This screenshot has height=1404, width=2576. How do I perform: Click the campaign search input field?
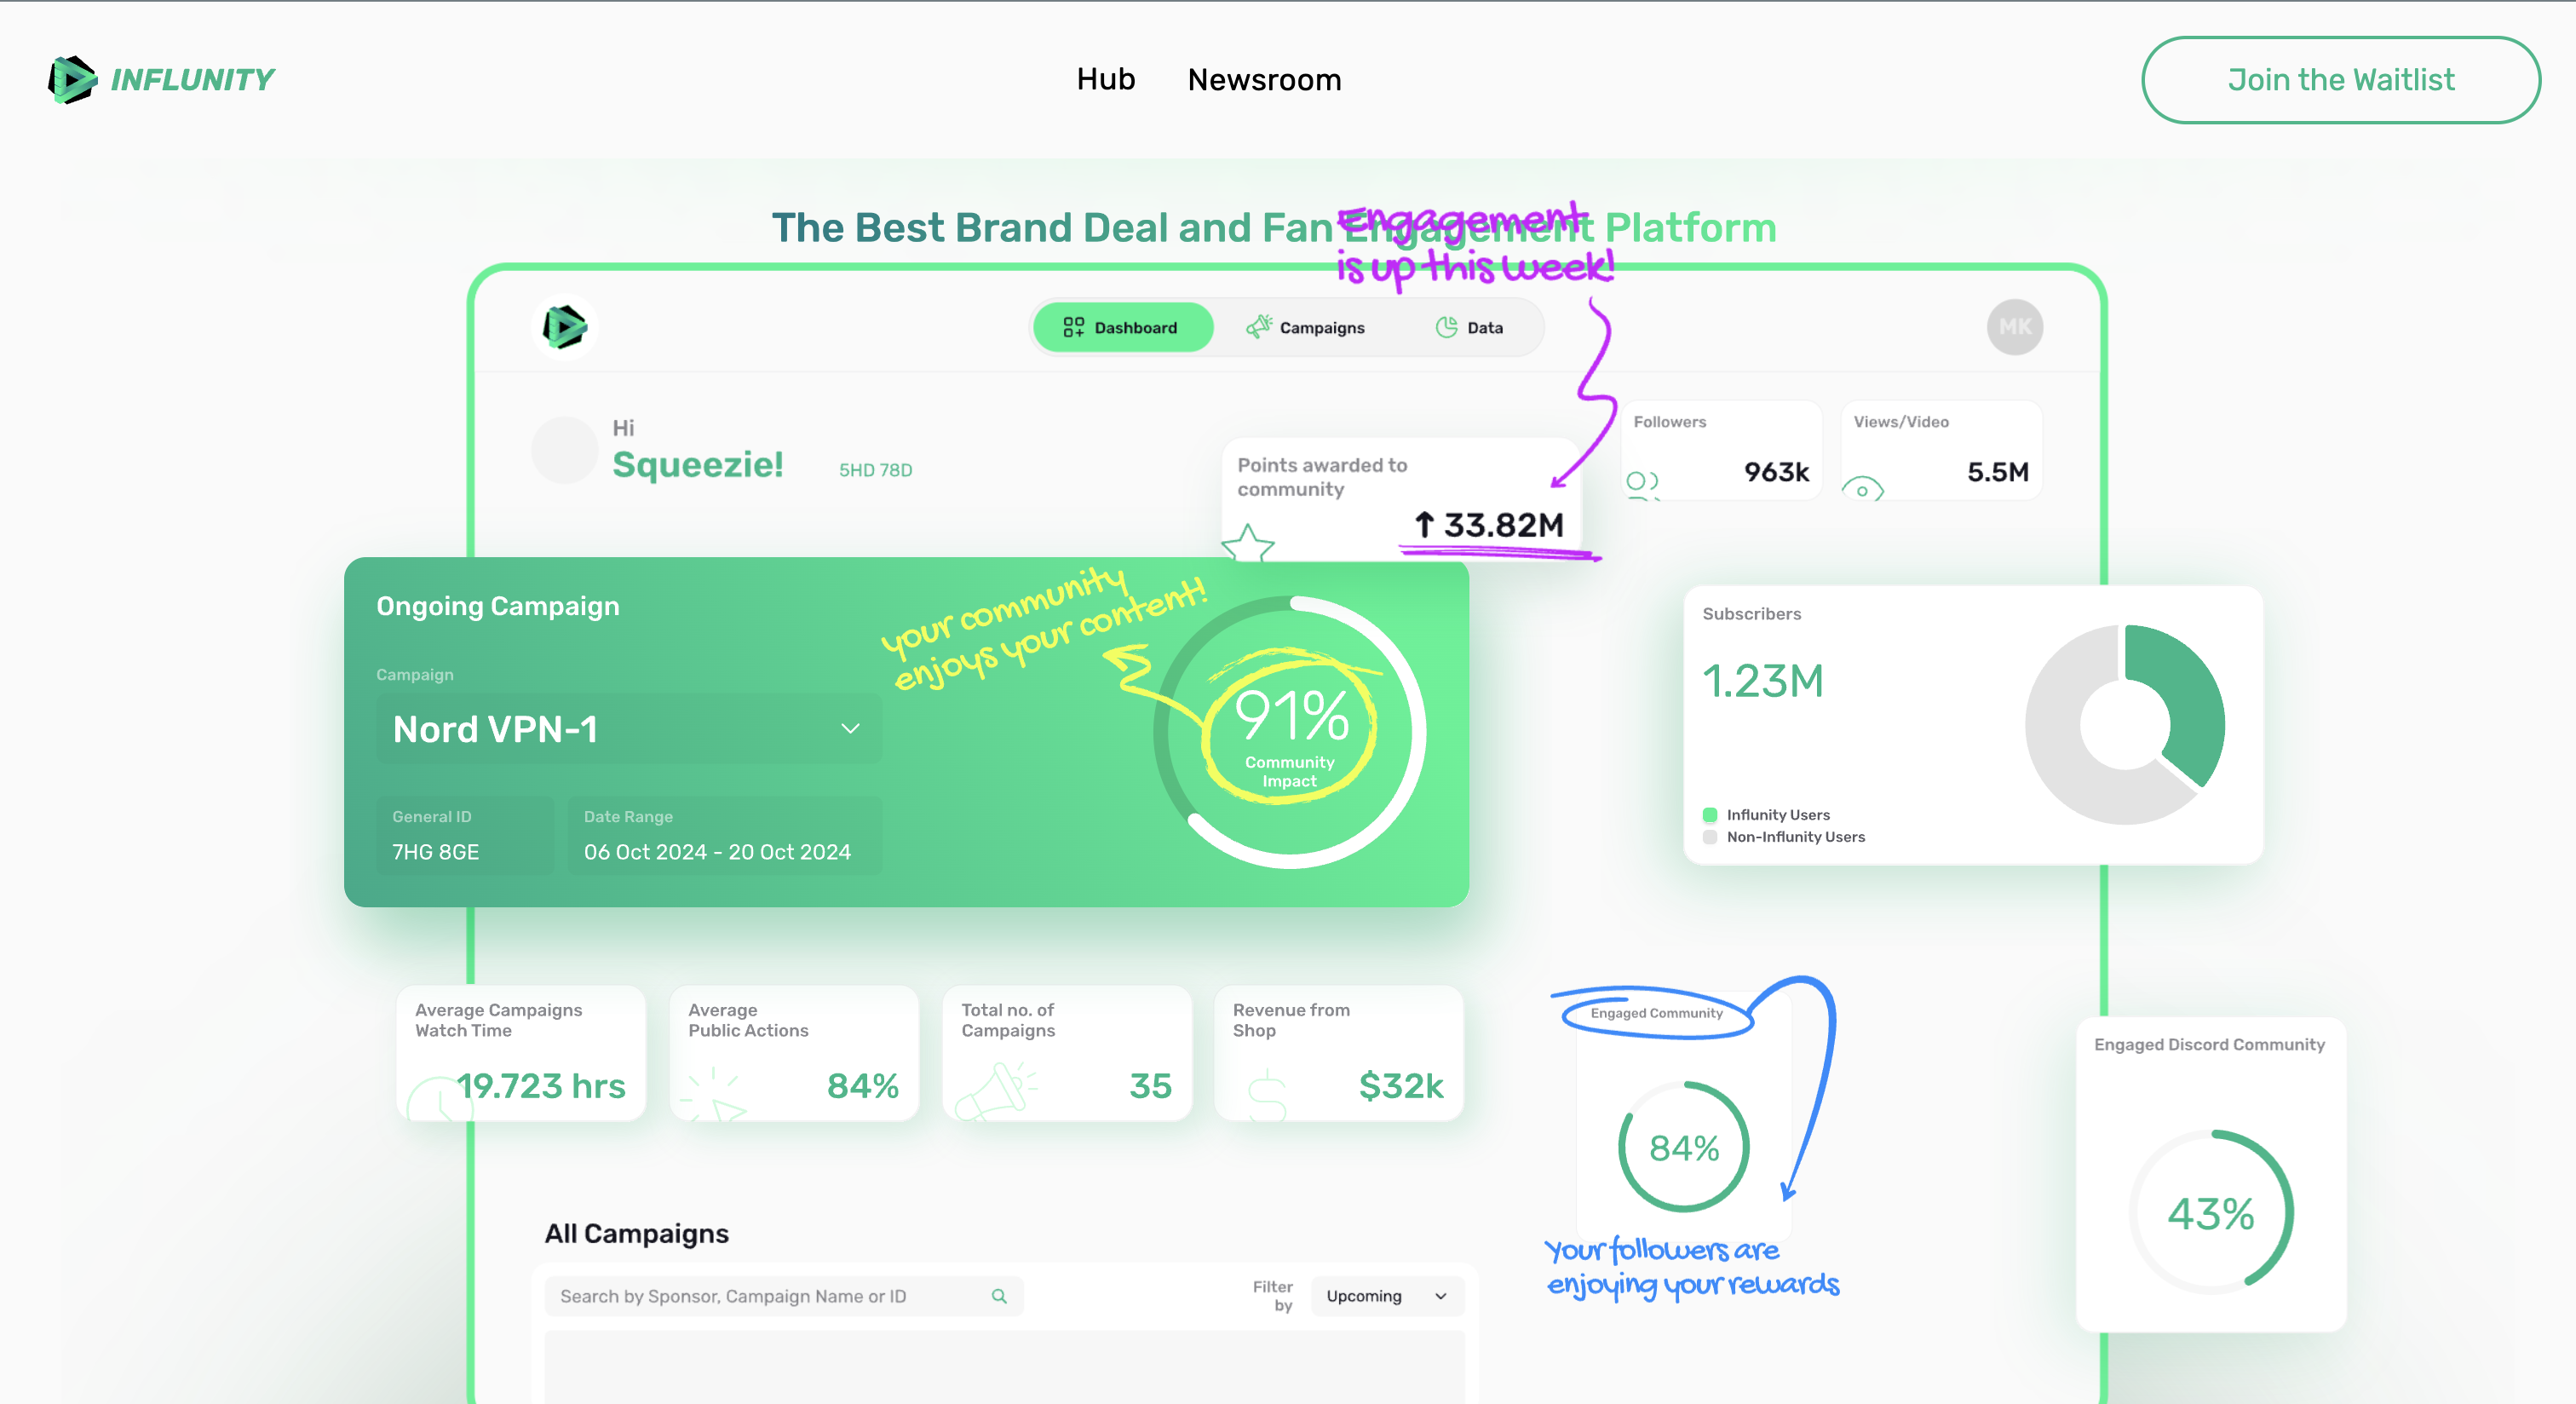pyautogui.click(x=783, y=1296)
